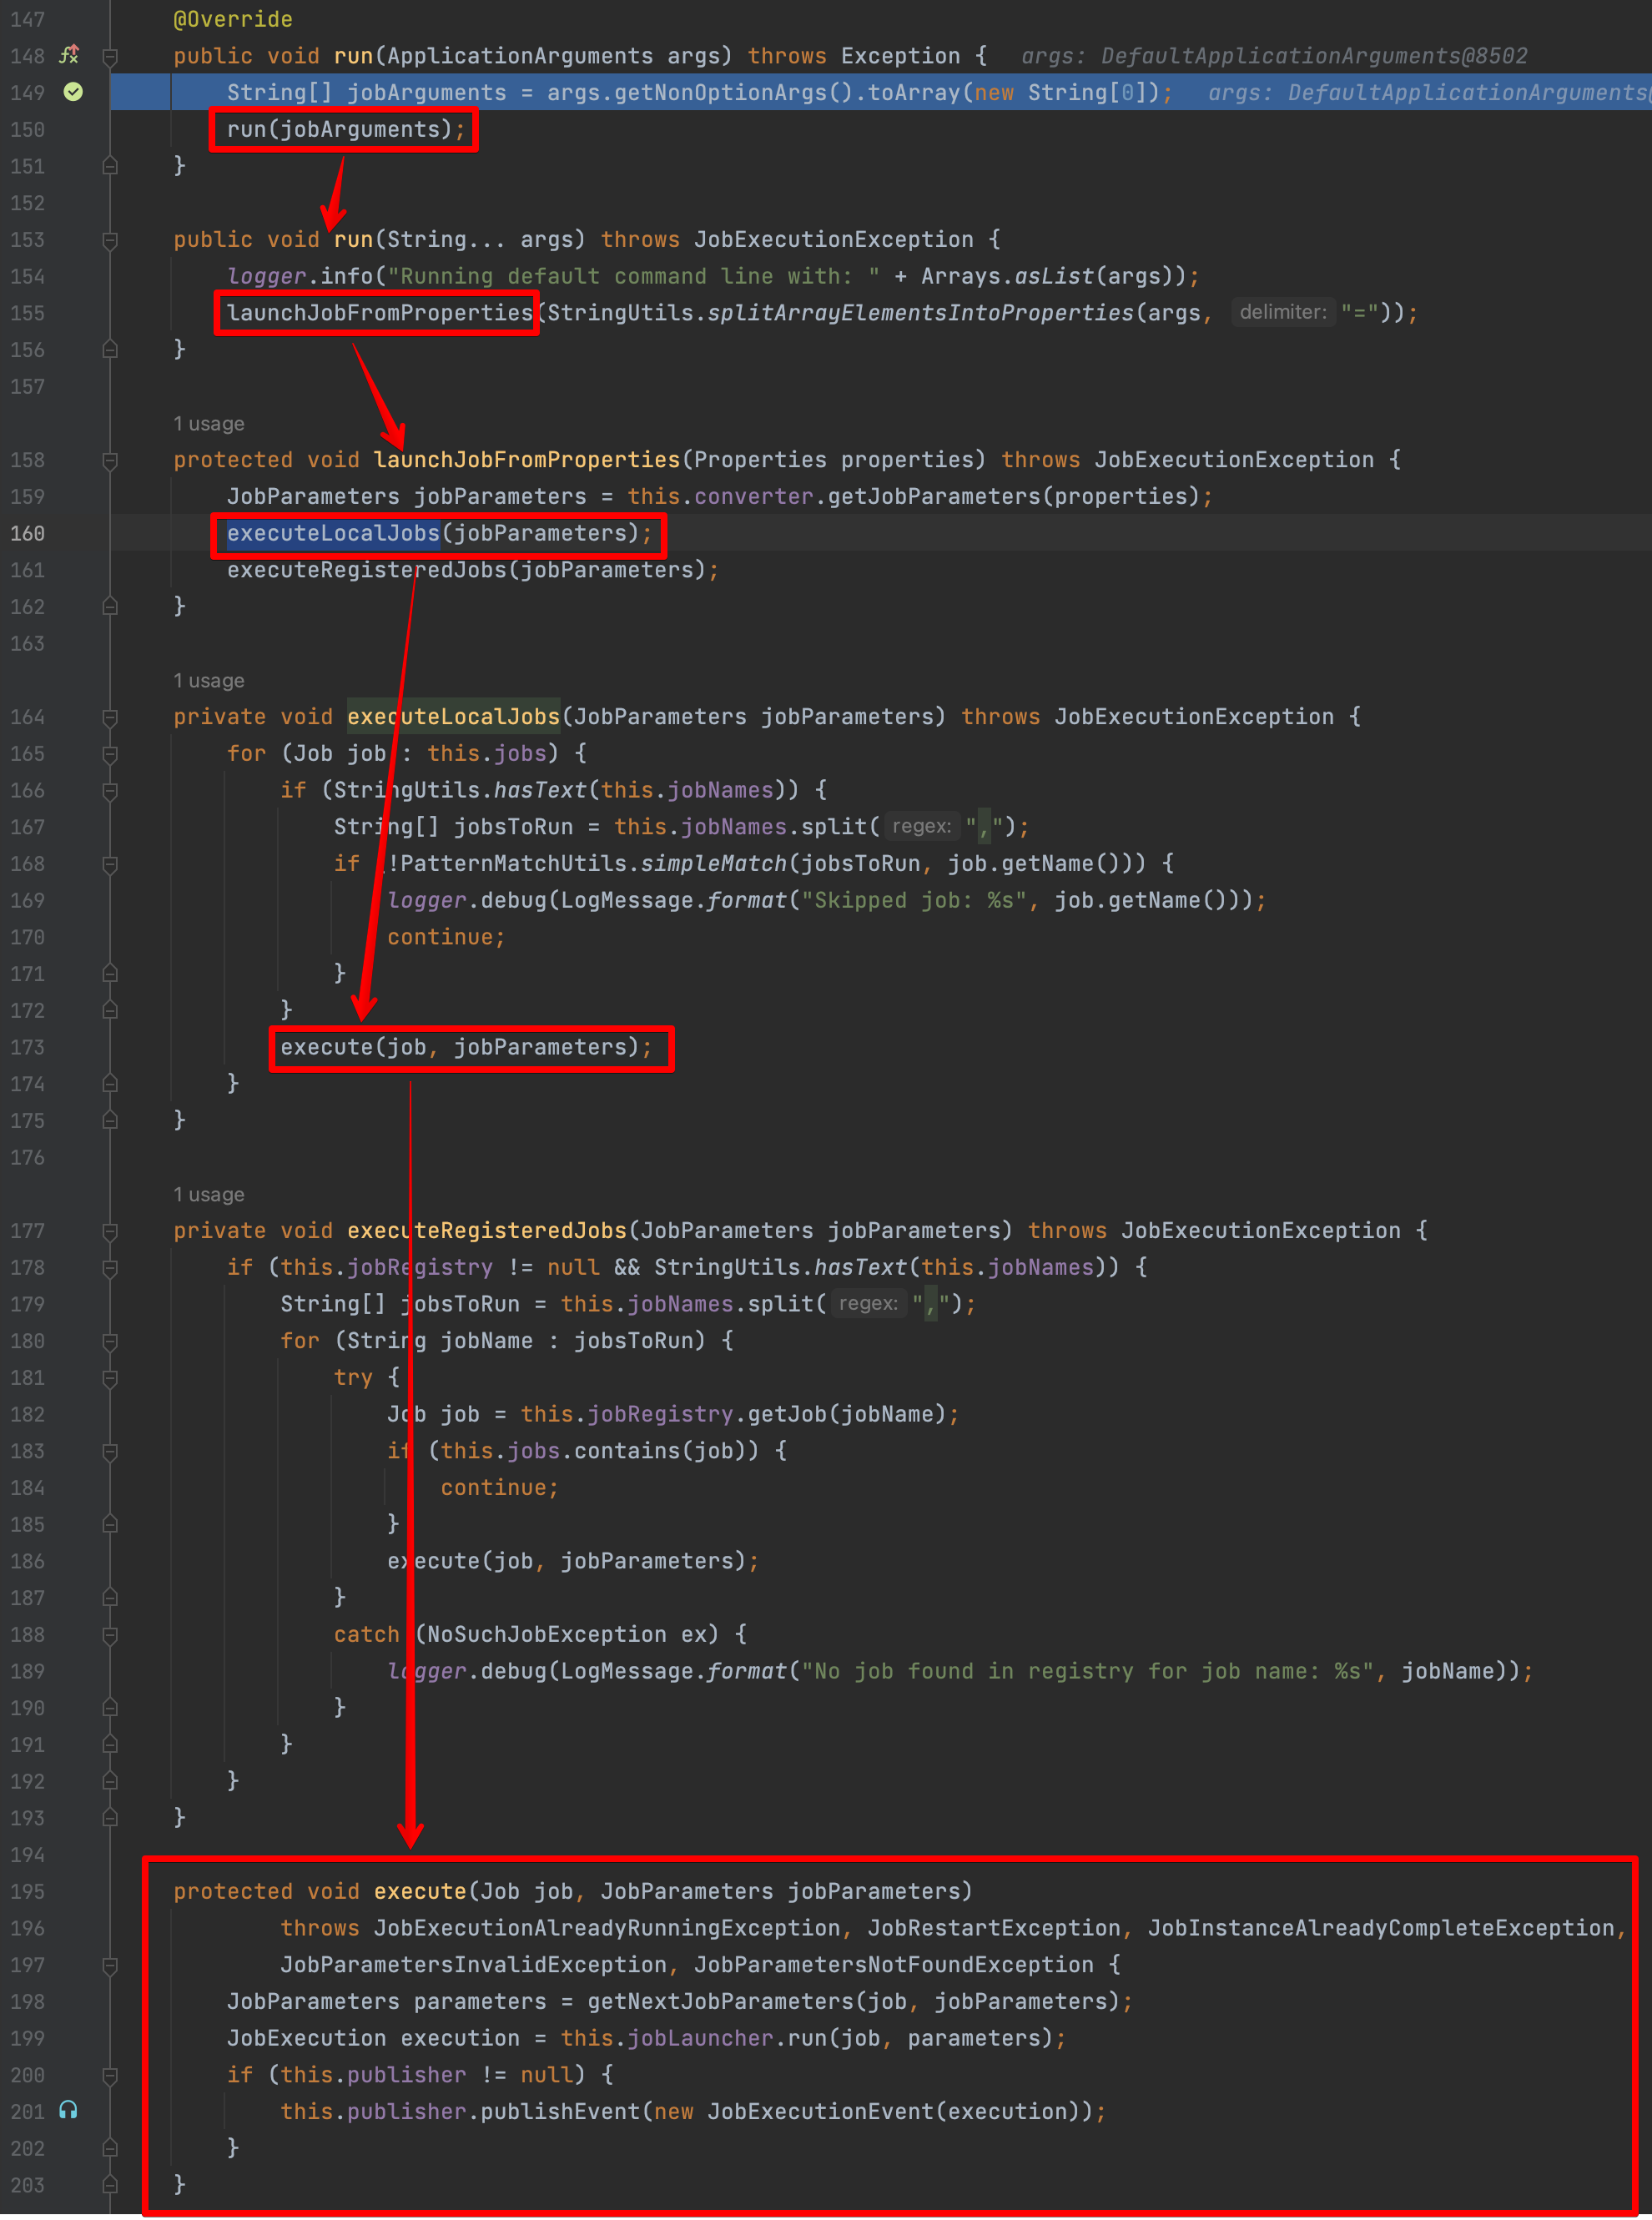The image size is (1652, 2220).
Task: Fold the publisher null-check if block at line 200
Action: point(110,2076)
